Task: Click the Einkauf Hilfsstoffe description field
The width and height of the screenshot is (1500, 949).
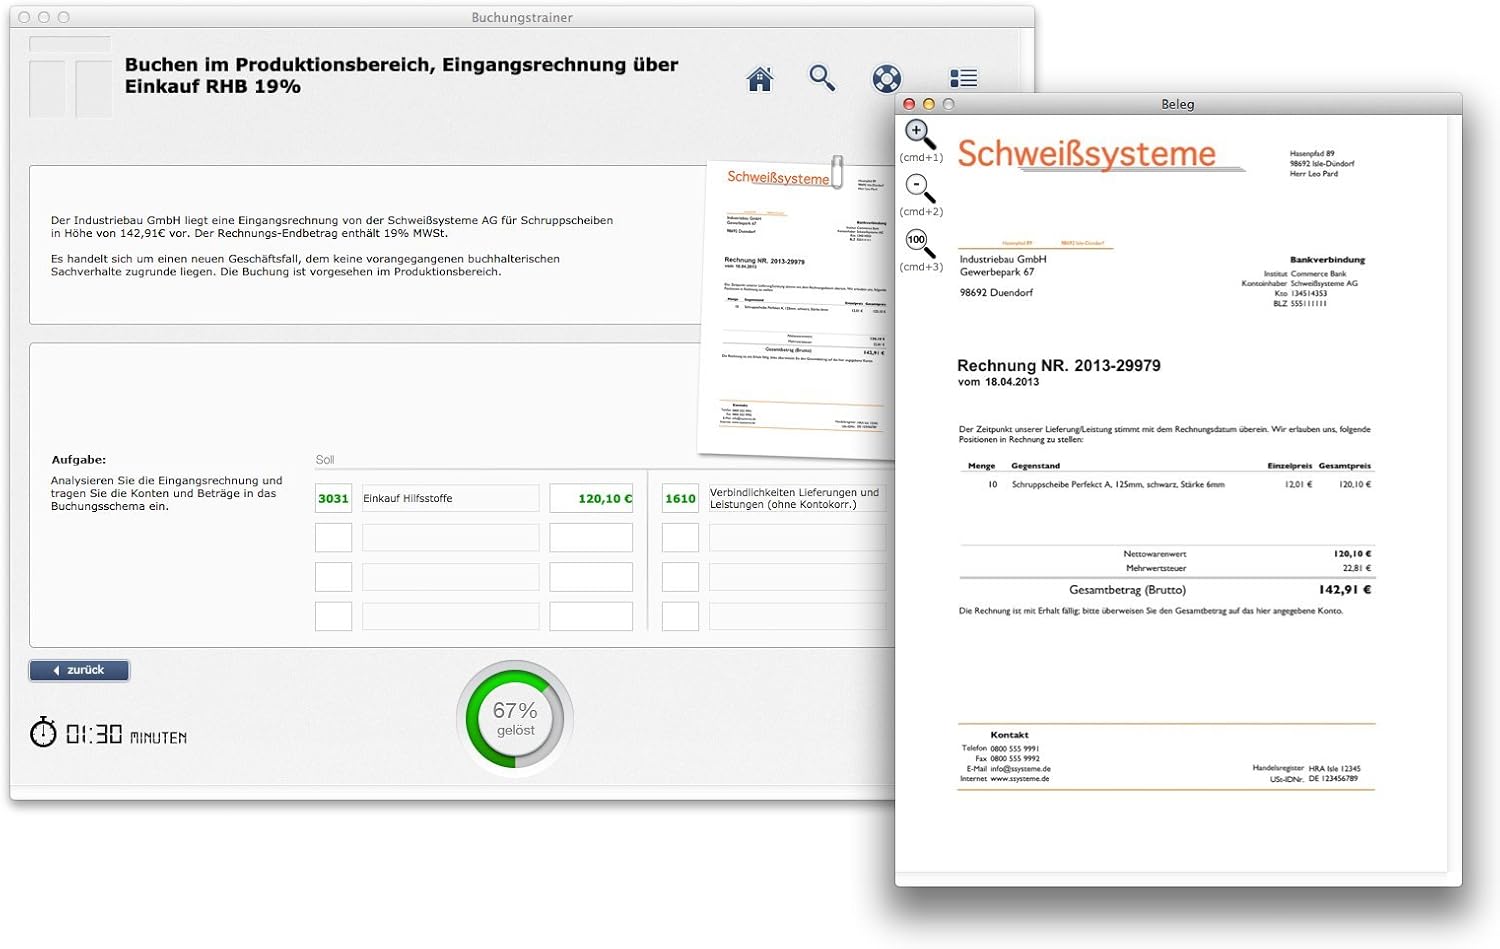Action: [449, 497]
